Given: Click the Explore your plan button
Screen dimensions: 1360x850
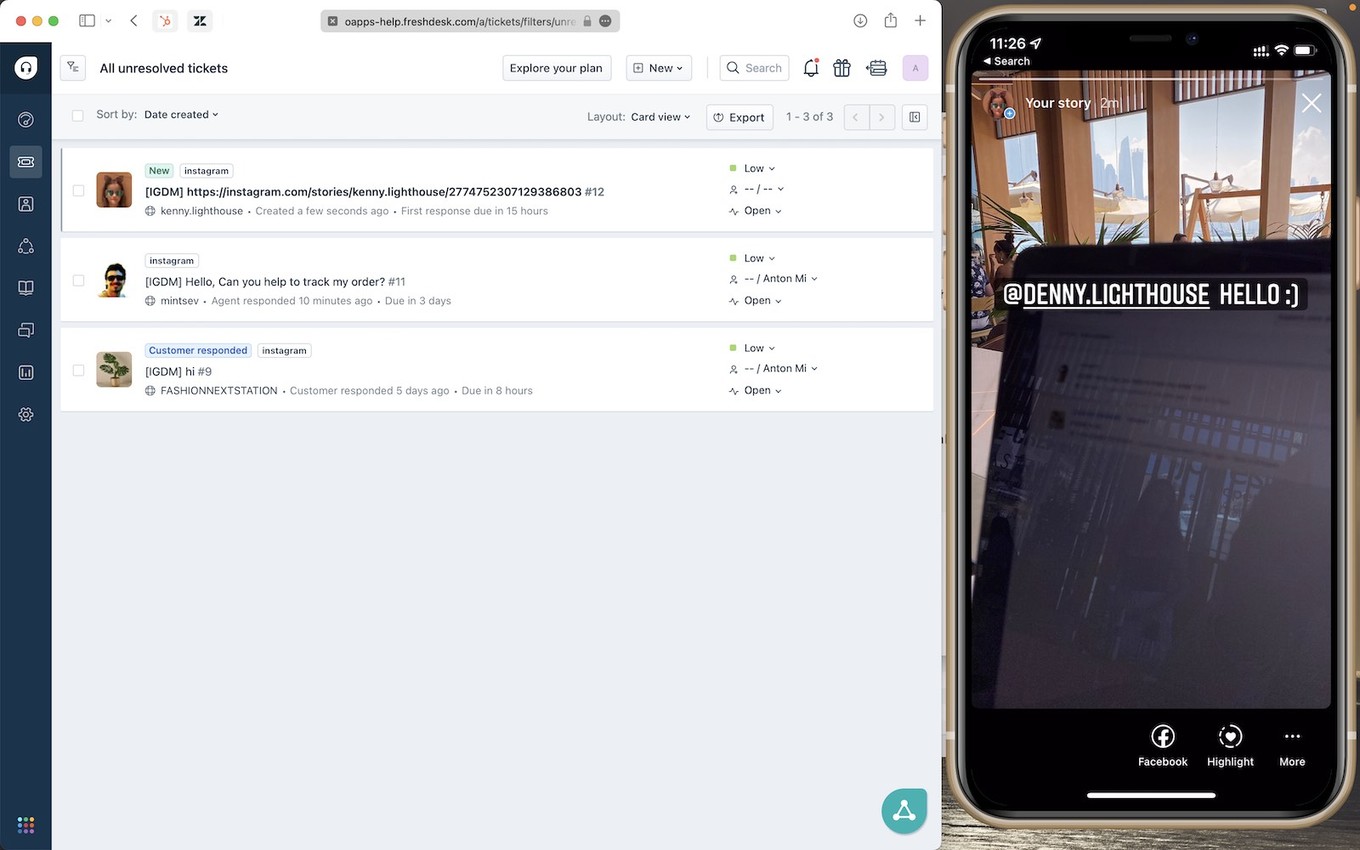Looking at the screenshot, I should 556,68.
